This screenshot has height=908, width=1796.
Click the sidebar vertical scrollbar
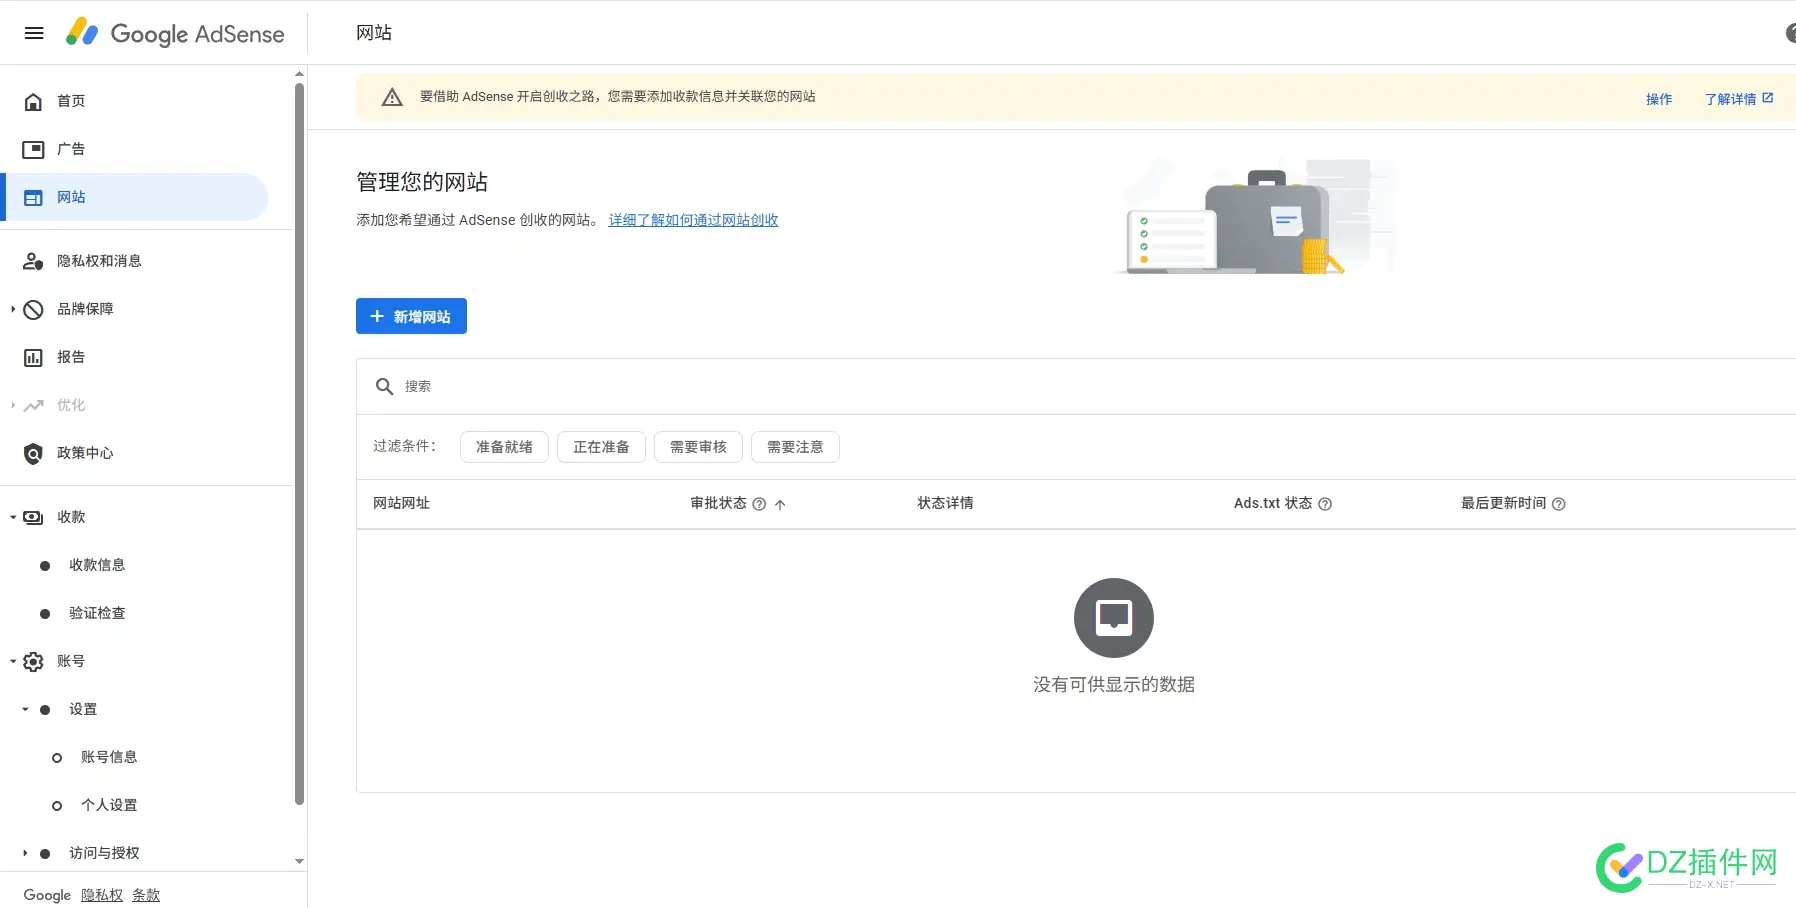click(x=299, y=444)
